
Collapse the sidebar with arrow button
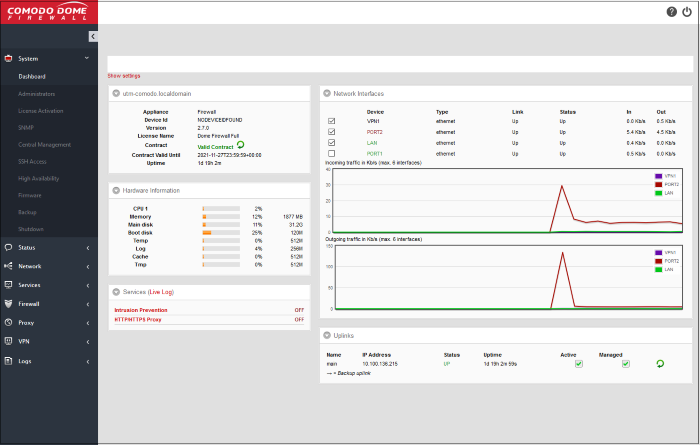click(x=93, y=36)
